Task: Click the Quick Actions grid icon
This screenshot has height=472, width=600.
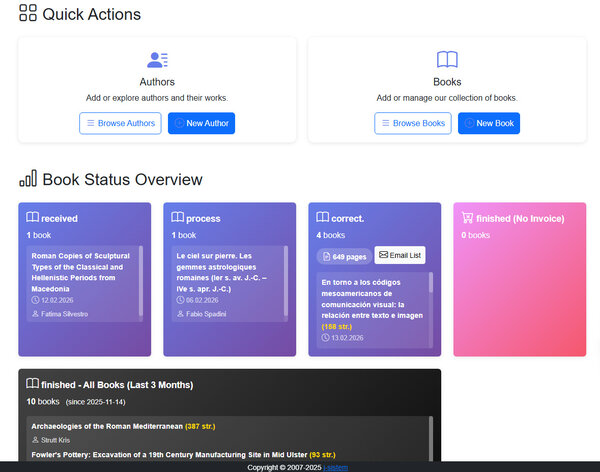Action: pyautogui.click(x=28, y=14)
